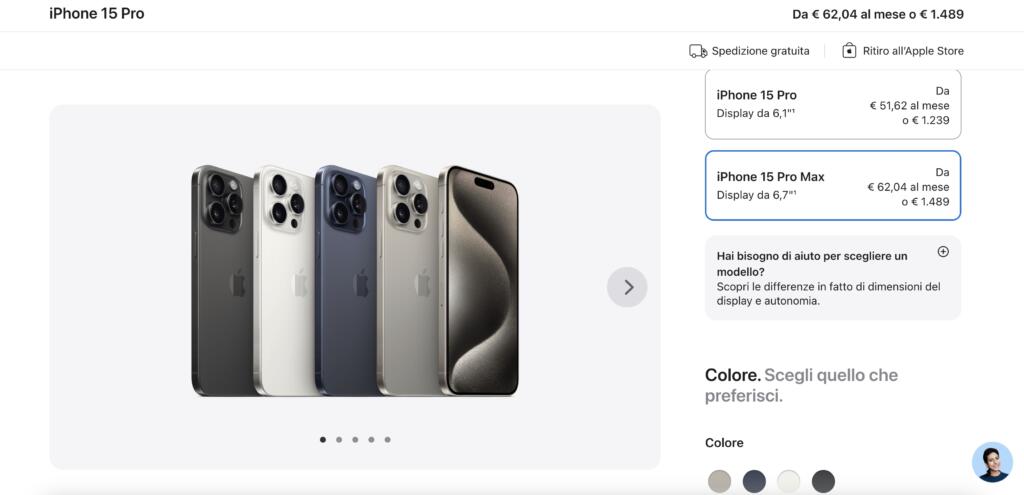
Task: Click 'Ritiro all'Apple Store' link
Action: pyautogui.click(x=913, y=51)
